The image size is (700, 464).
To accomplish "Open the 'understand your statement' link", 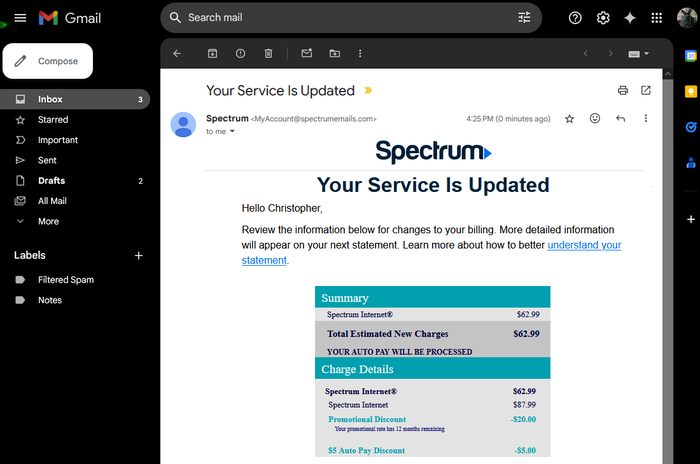I will point(584,245).
